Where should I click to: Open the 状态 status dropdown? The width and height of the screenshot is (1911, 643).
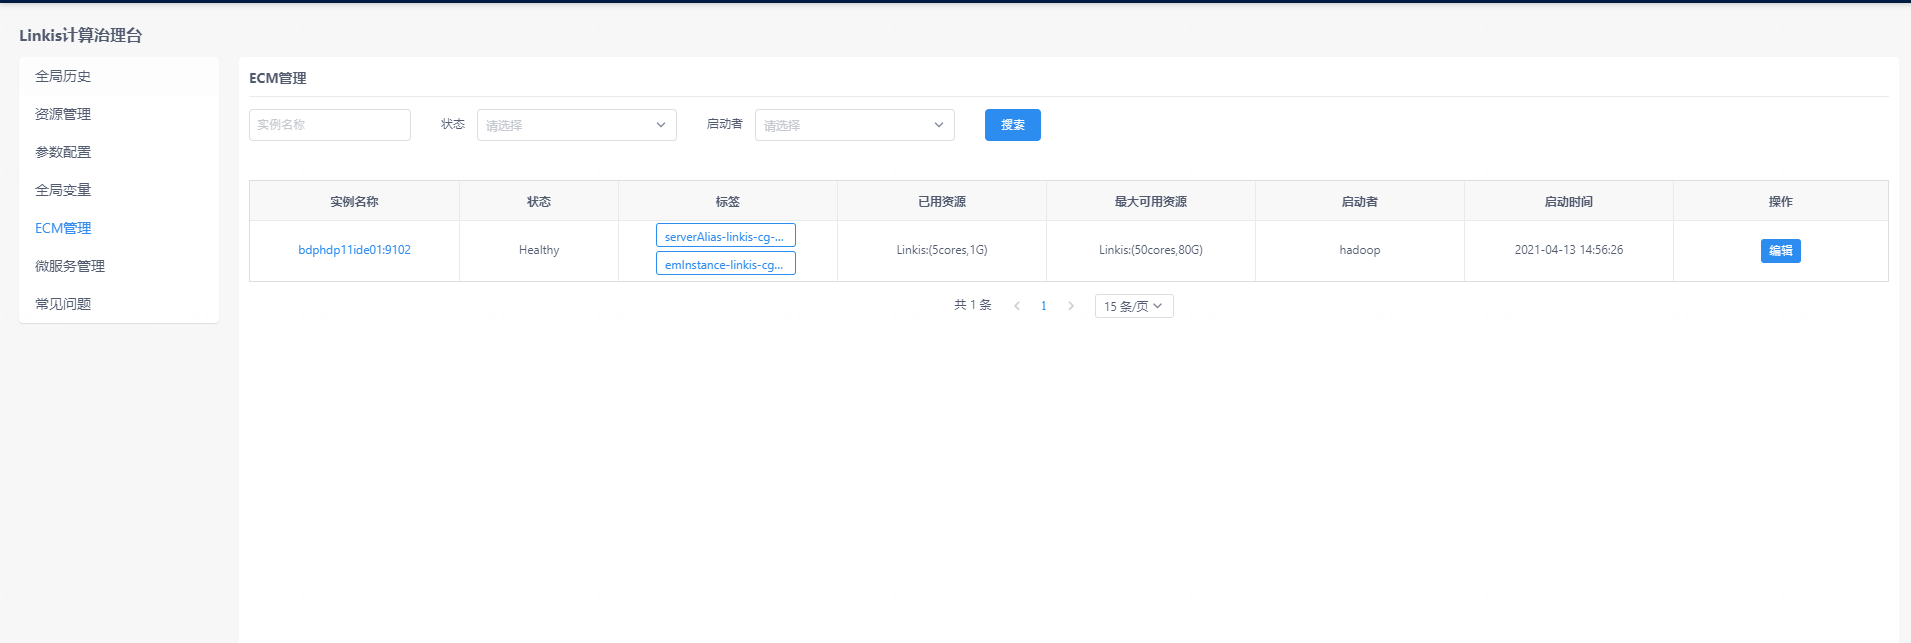(576, 125)
